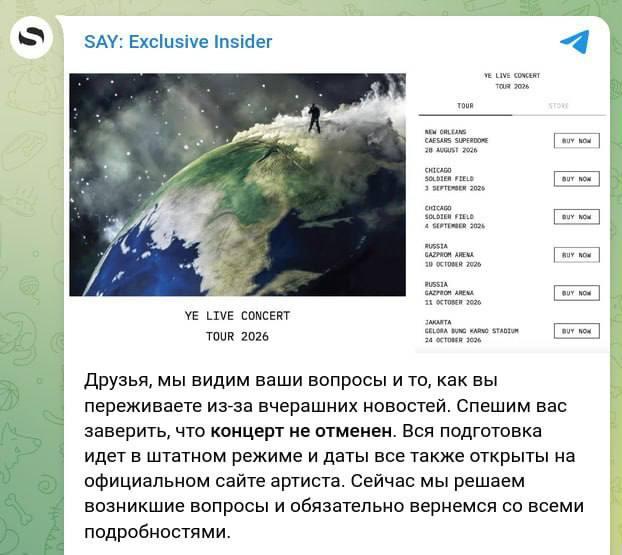The image size is (622, 555).
Task: Click the "NEW ORLEANS" city label
Action: [x=445, y=132]
